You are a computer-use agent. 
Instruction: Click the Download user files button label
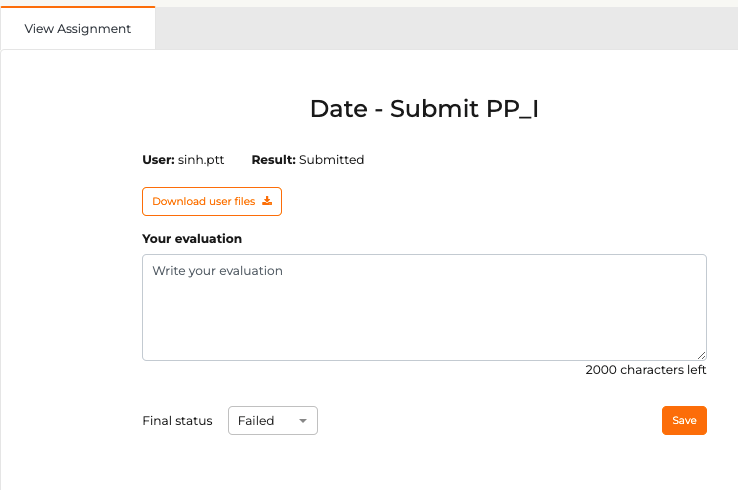pos(203,201)
